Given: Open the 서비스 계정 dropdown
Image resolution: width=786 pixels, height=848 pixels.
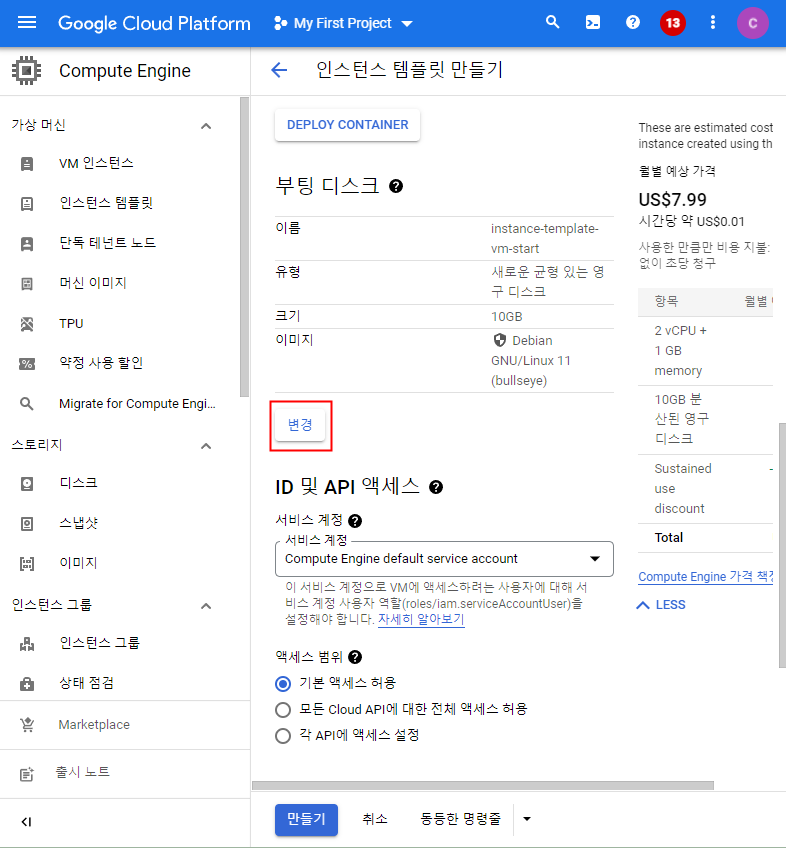Looking at the screenshot, I should tap(444, 559).
